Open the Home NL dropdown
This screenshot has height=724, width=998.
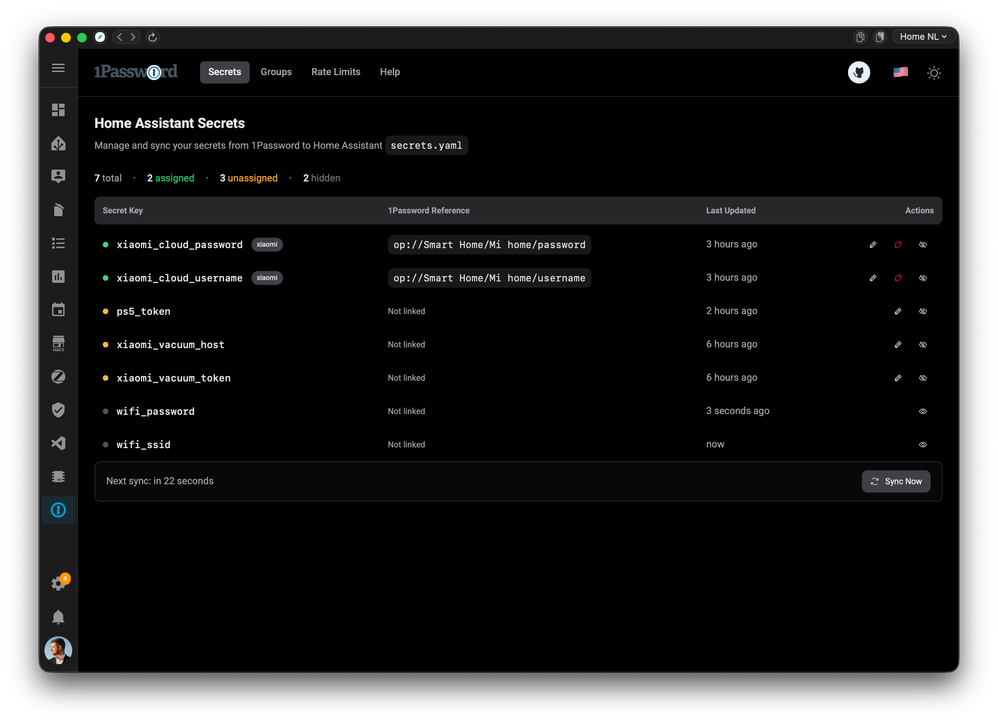point(923,37)
